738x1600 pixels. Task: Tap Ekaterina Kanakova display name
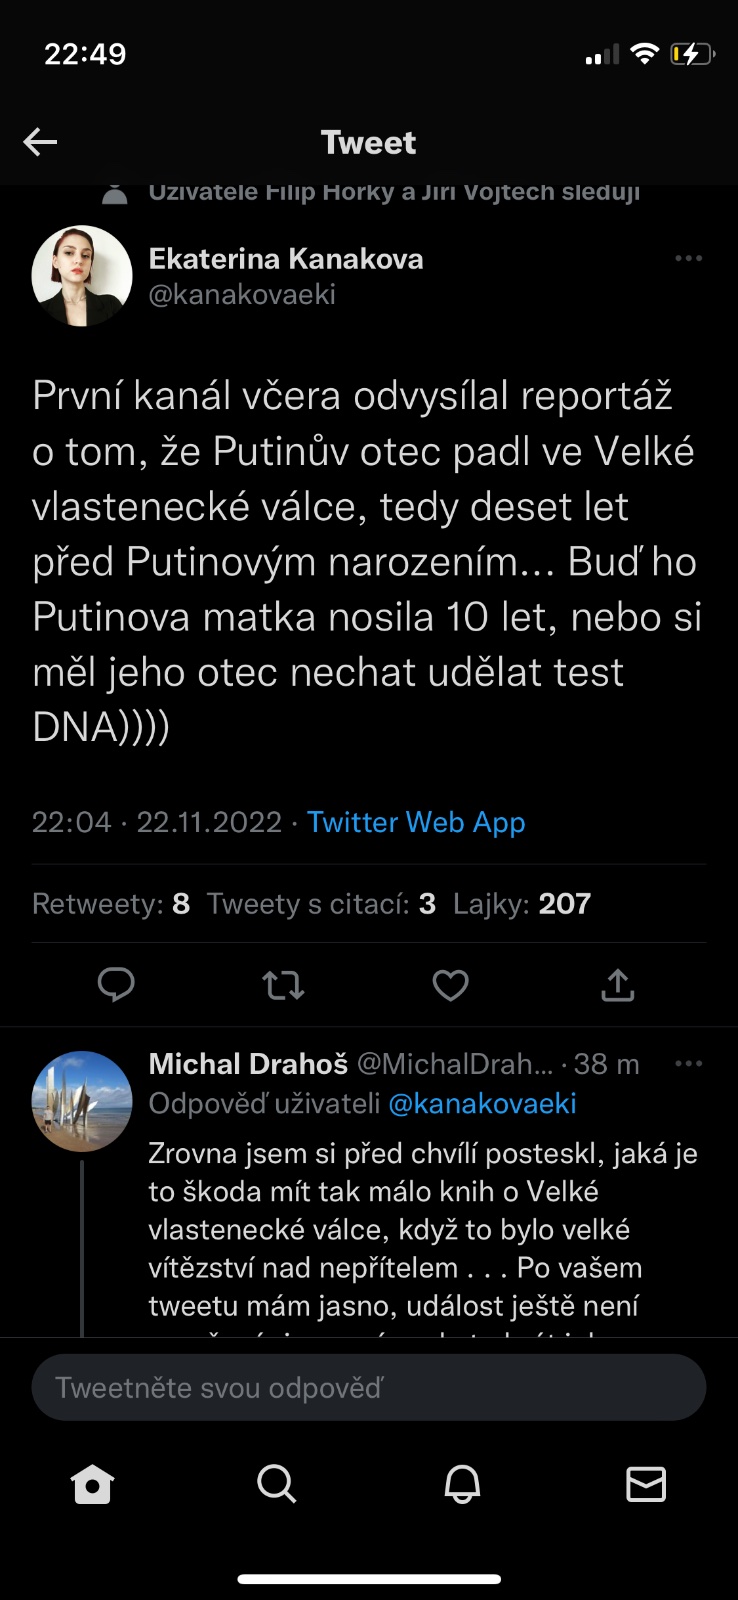point(286,259)
